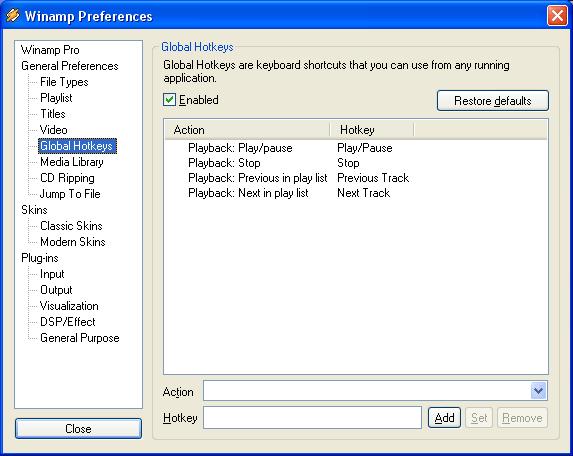Click the Restore defaults button
Screen dimensions: 573x456
pos(493,100)
